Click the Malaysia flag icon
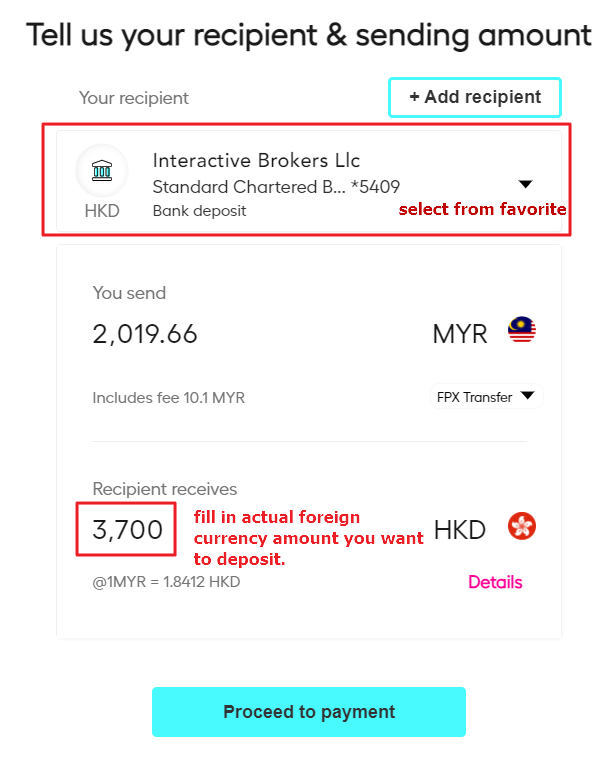Image resolution: width=609 pixels, height=764 pixels. [x=522, y=329]
